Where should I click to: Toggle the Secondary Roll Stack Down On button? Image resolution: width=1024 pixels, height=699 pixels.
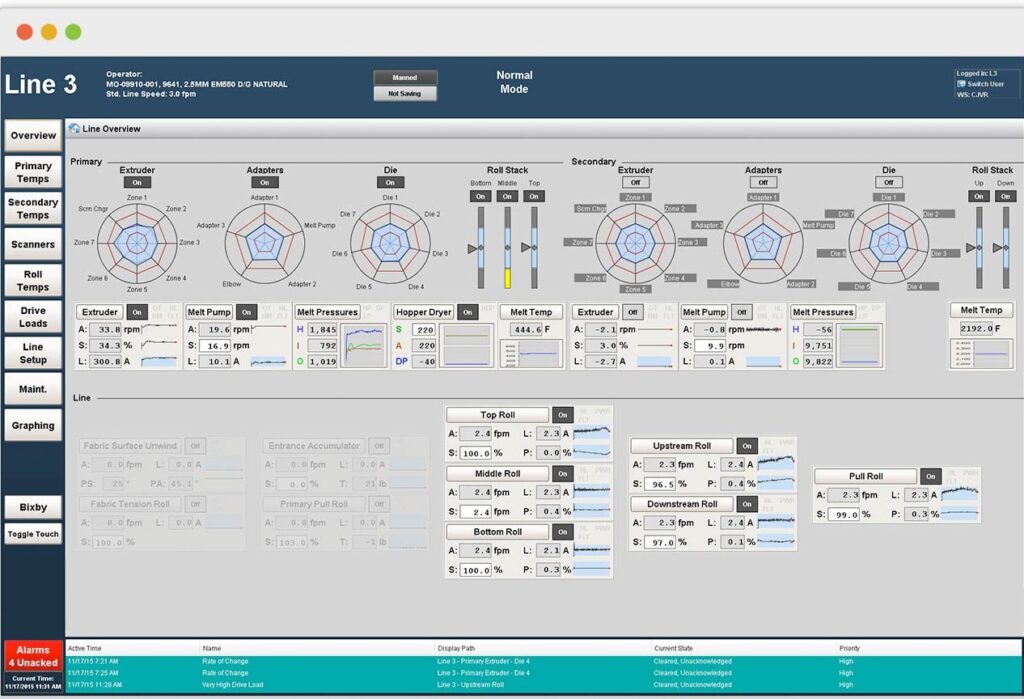click(x=1006, y=197)
